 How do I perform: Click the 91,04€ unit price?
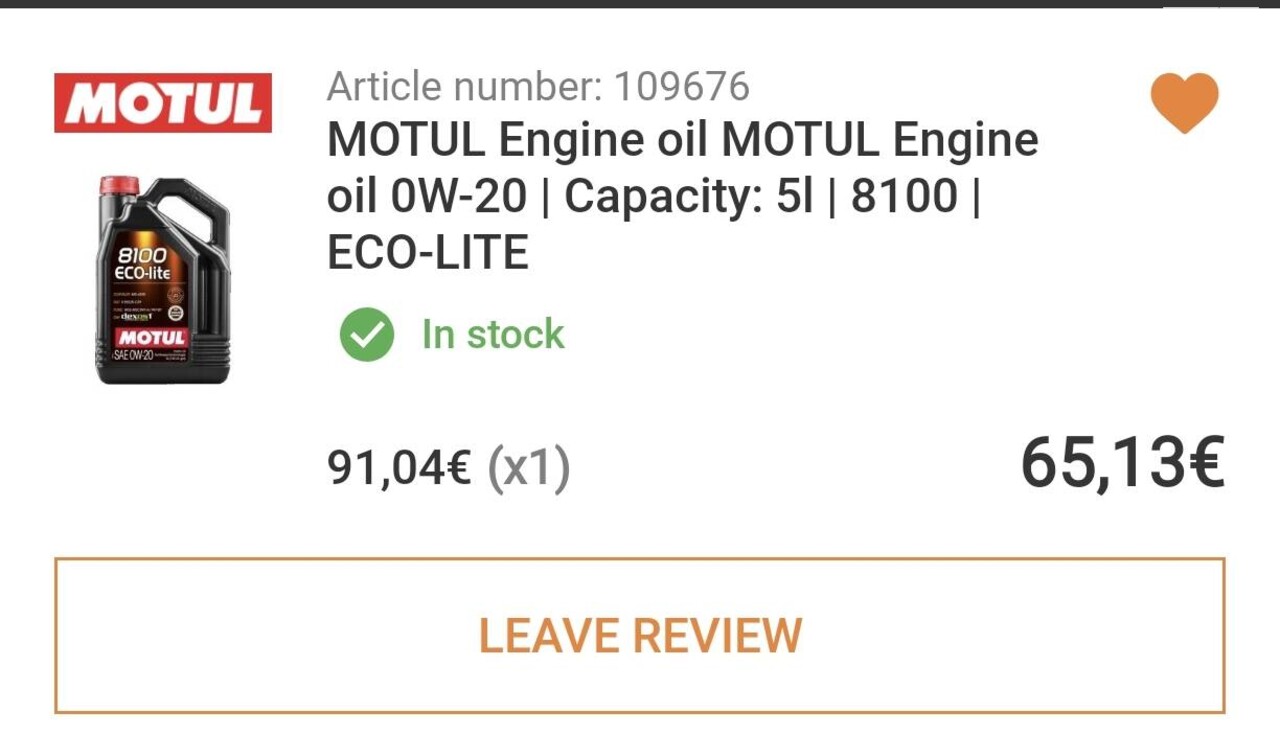coord(400,467)
